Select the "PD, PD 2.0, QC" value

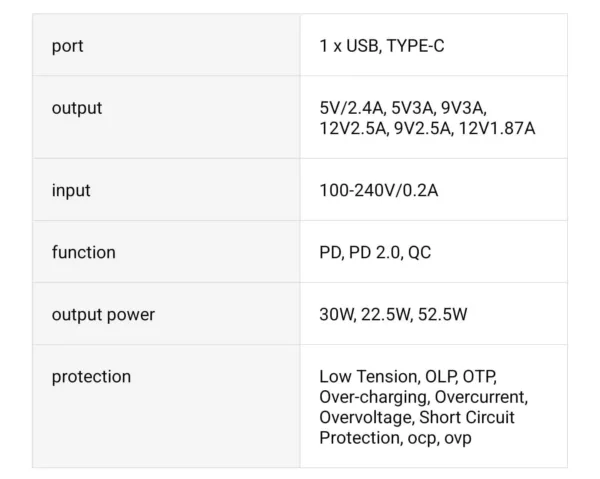click(375, 252)
